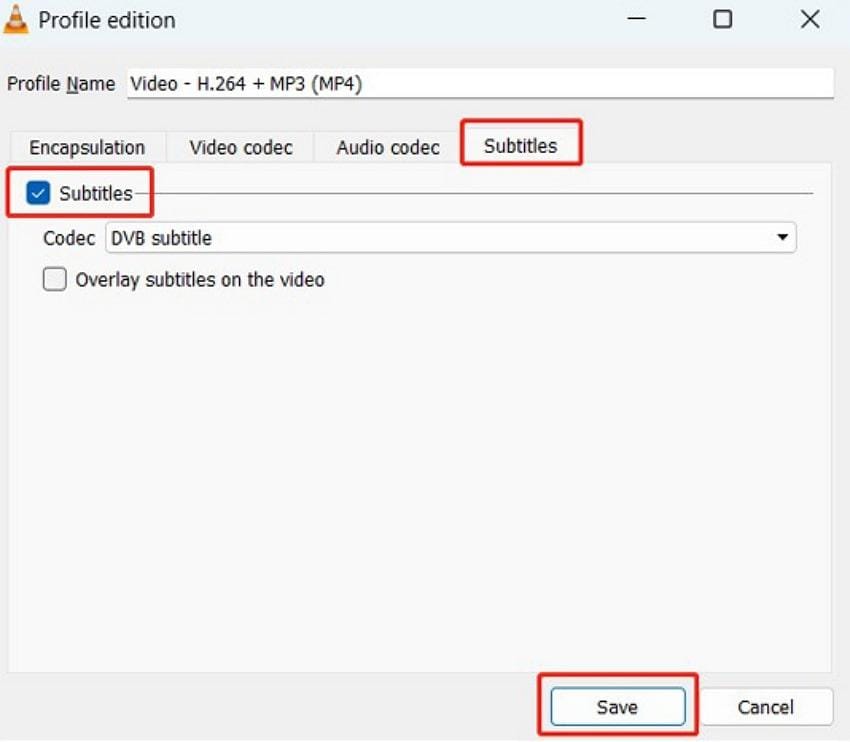Click the VLC cone icon in the title bar
This screenshot has width=850, height=742.
coord(15,20)
